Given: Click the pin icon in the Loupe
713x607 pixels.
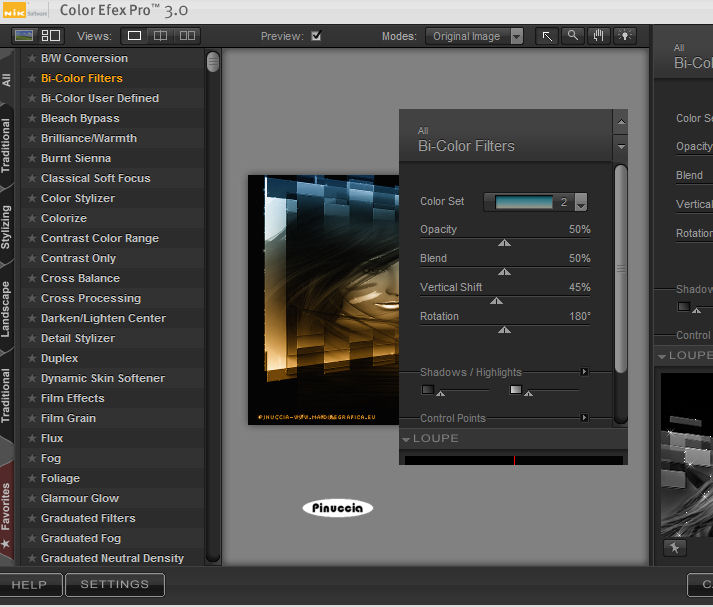Looking at the screenshot, I should 674,547.
